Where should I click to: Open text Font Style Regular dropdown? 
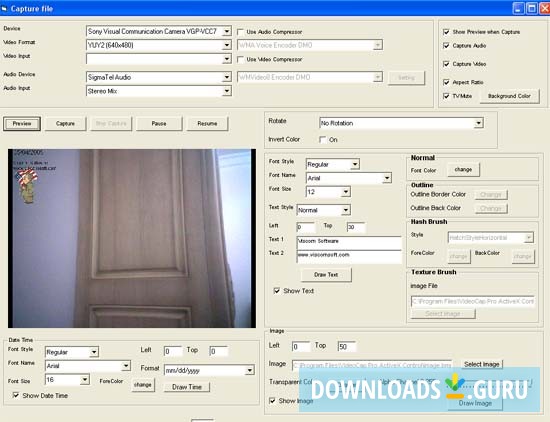tap(355, 164)
